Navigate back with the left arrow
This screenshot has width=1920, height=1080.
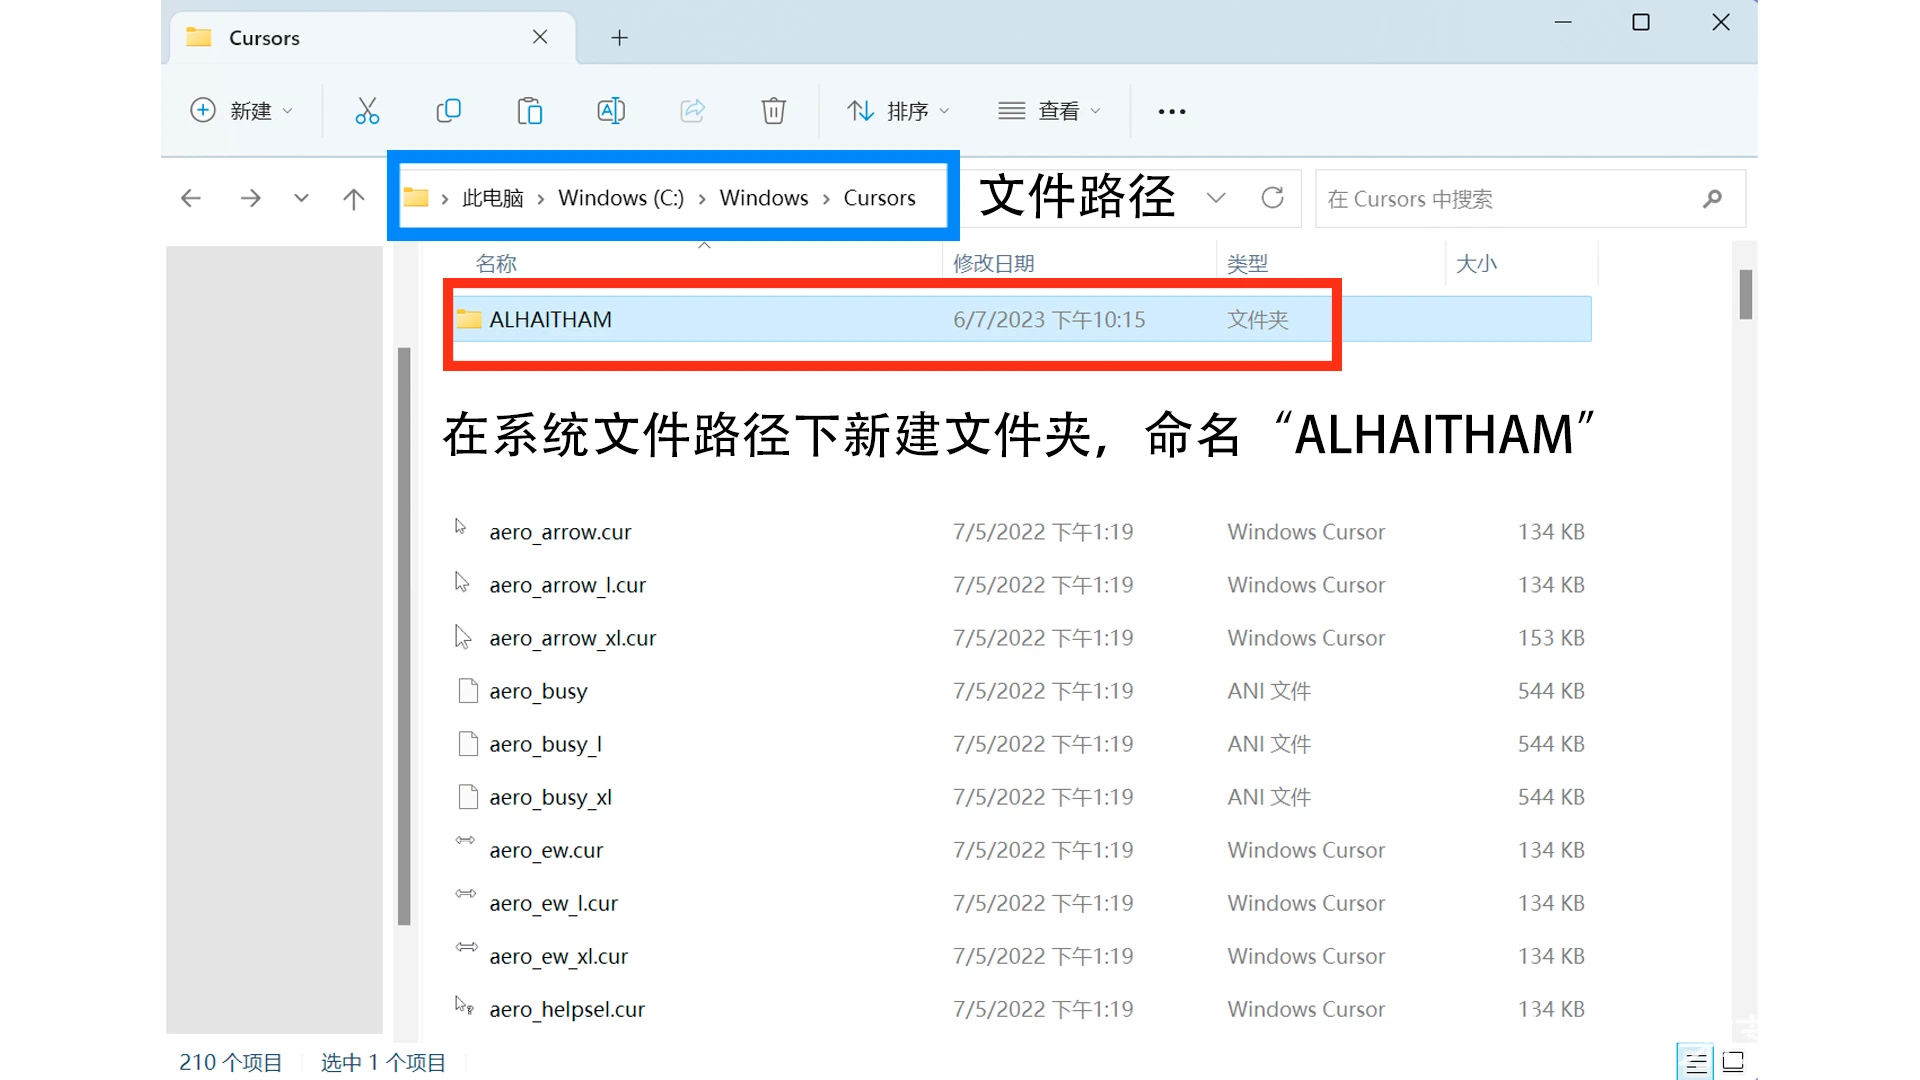(x=191, y=199)
